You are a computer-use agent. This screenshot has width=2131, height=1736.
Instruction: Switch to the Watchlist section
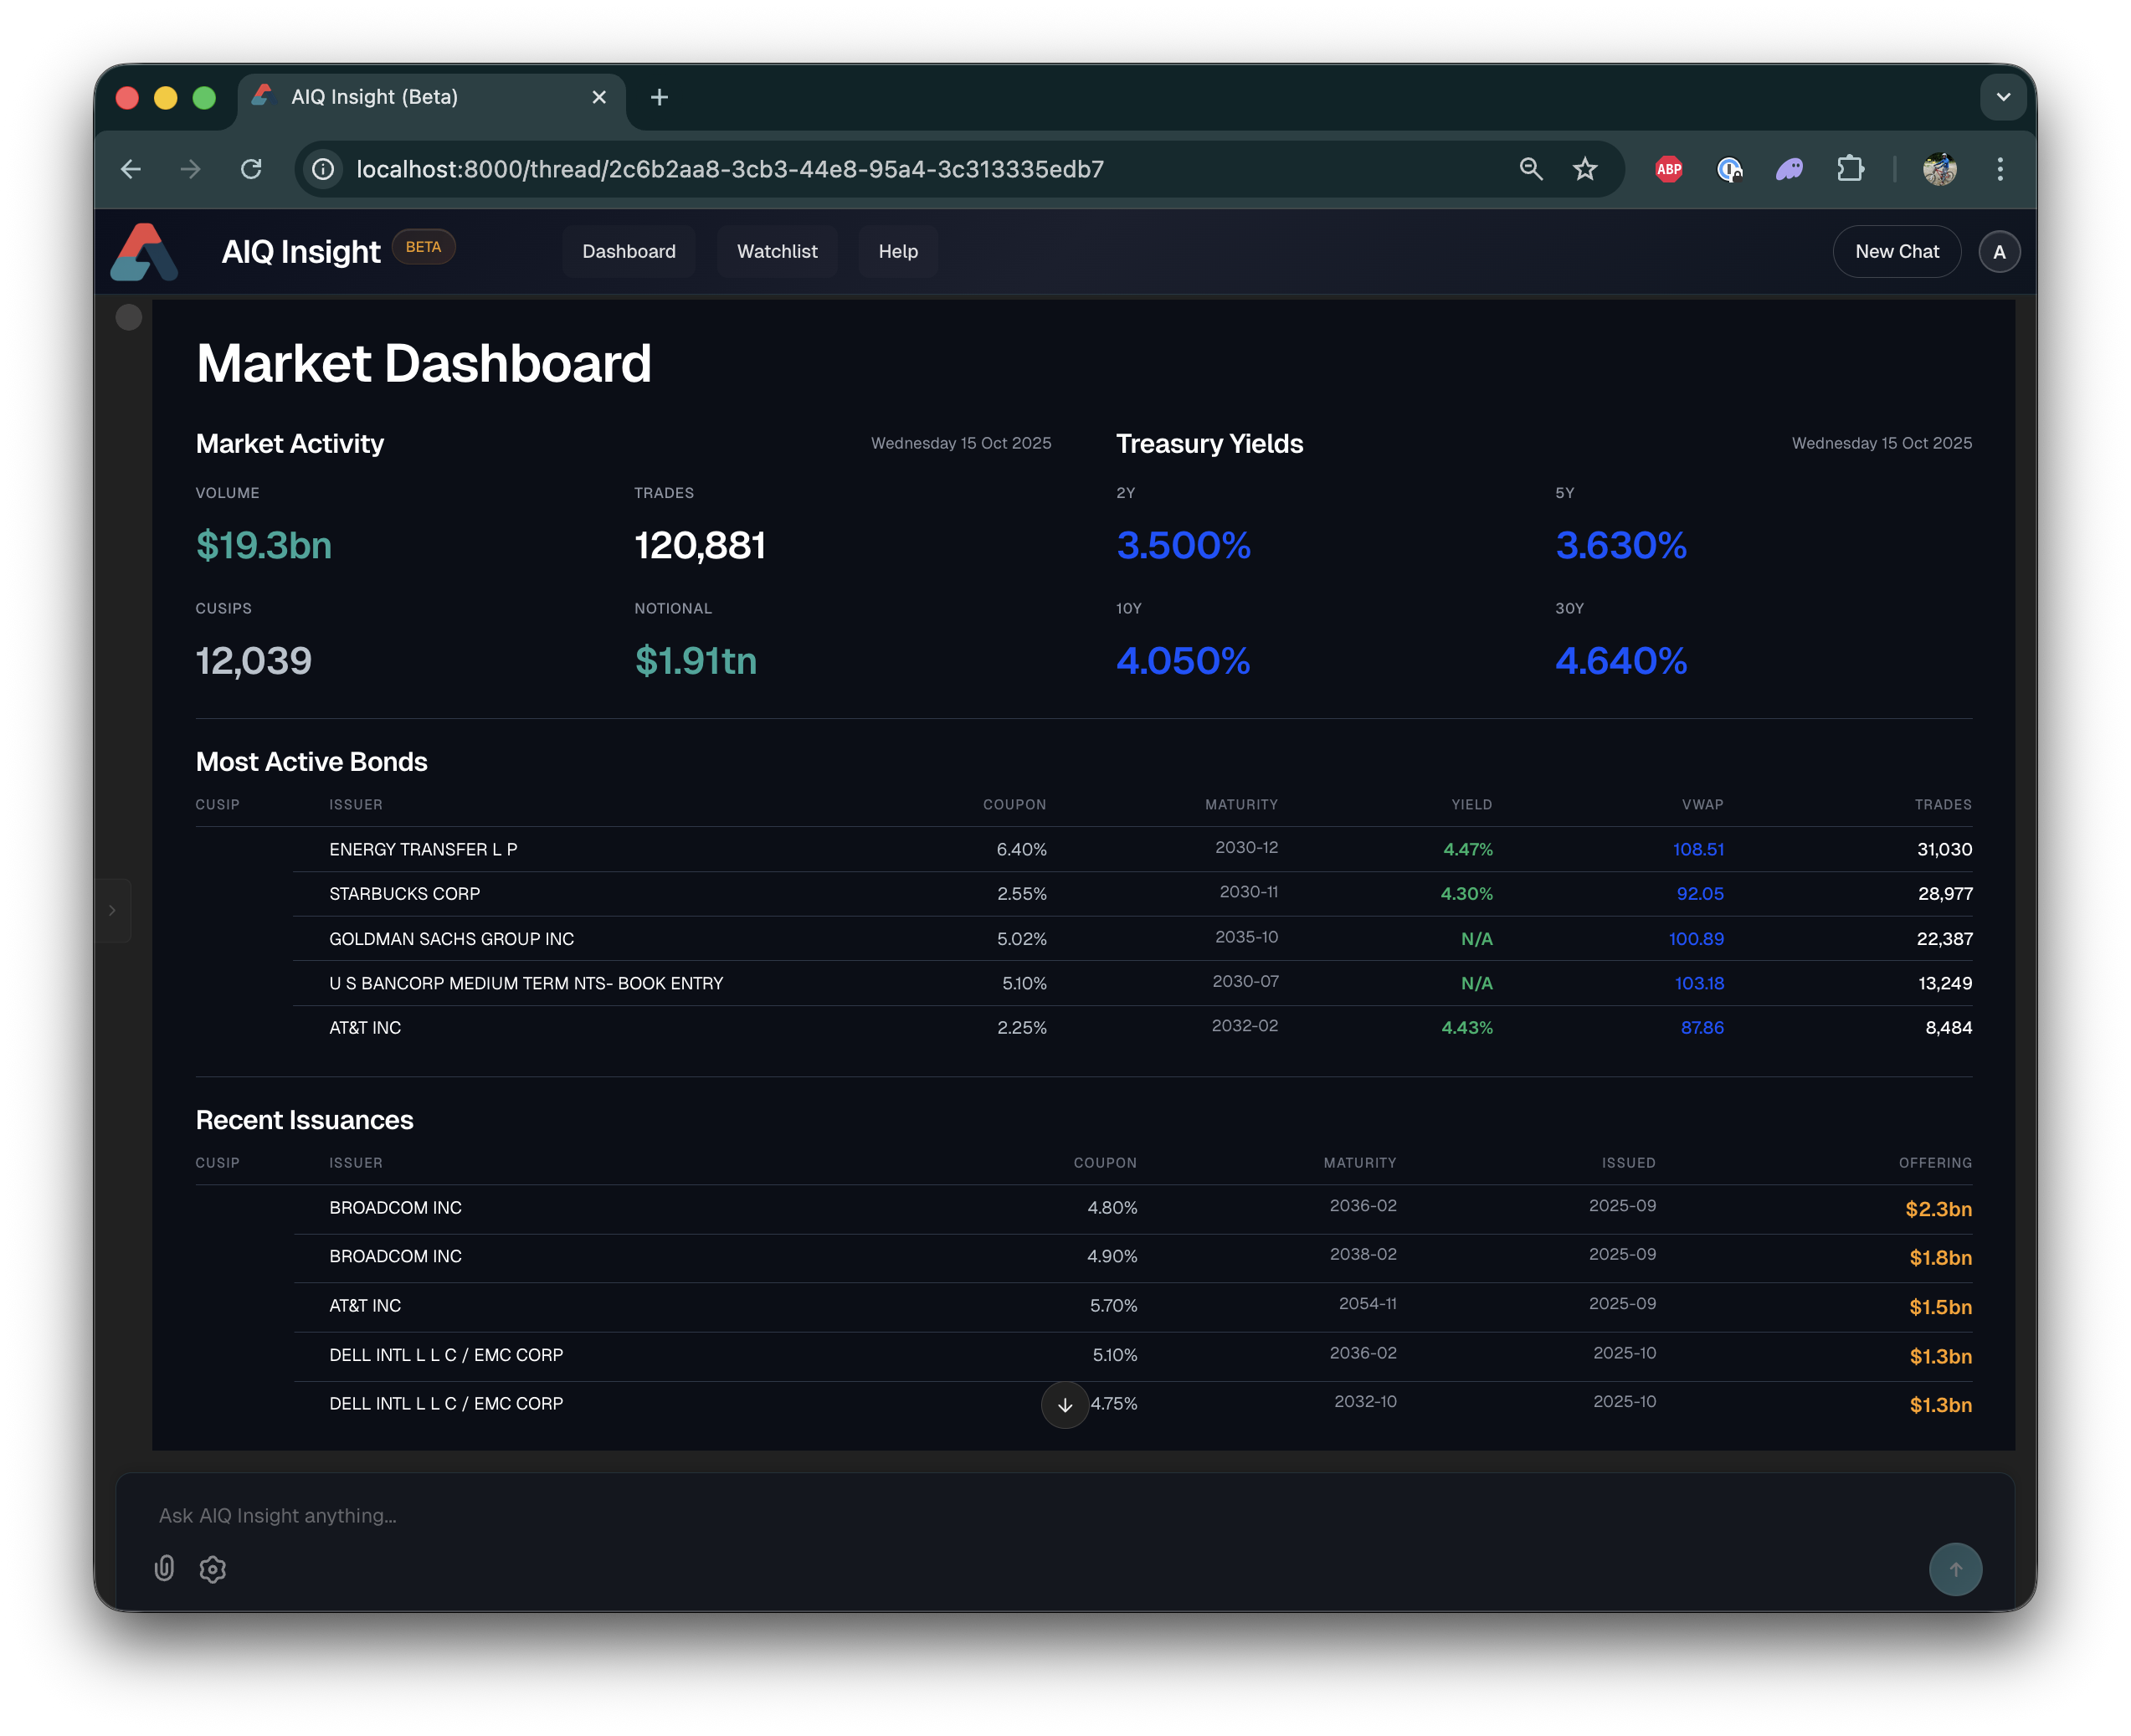tap(777, 251)
